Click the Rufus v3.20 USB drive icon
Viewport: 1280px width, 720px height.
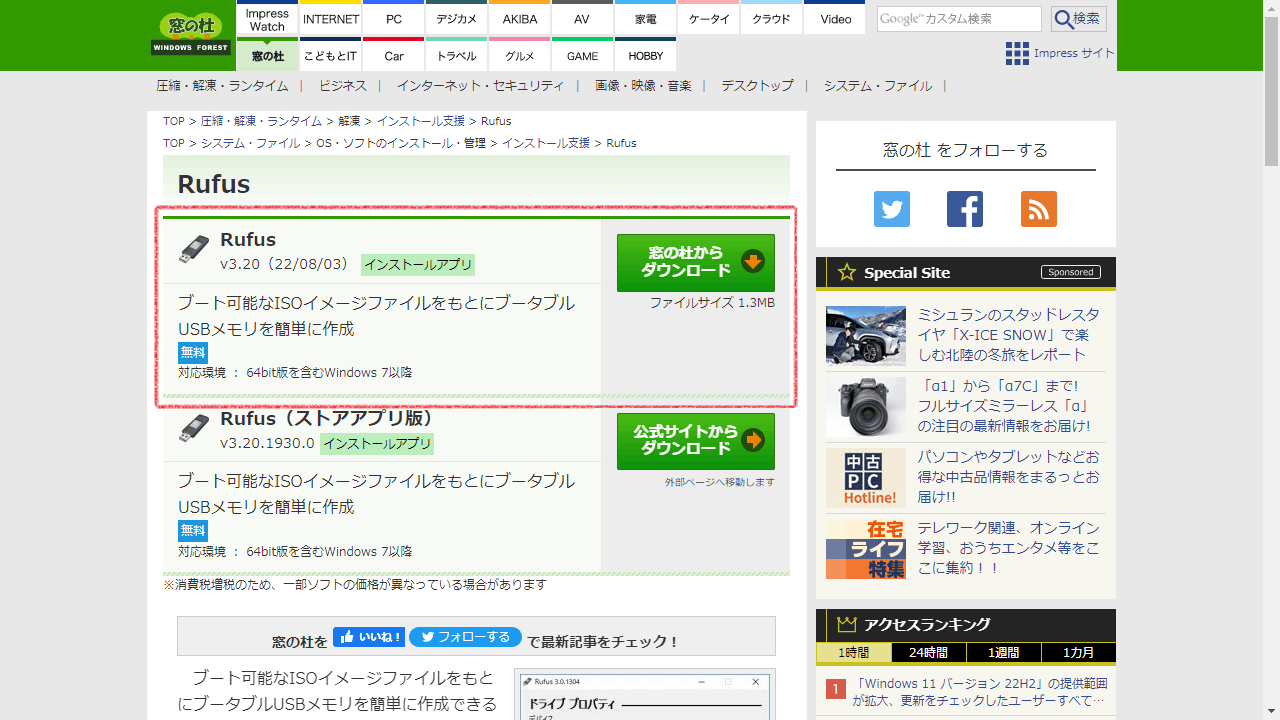point(194,250)
